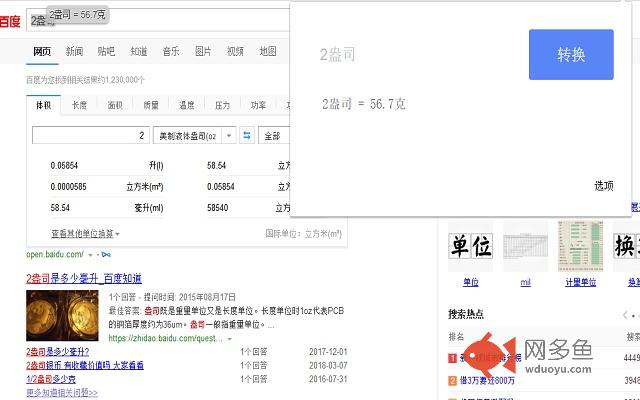Select the 体积 converter tab
Image resolution: width=640 pixels, height=400 pixels.
coord(44,105)
